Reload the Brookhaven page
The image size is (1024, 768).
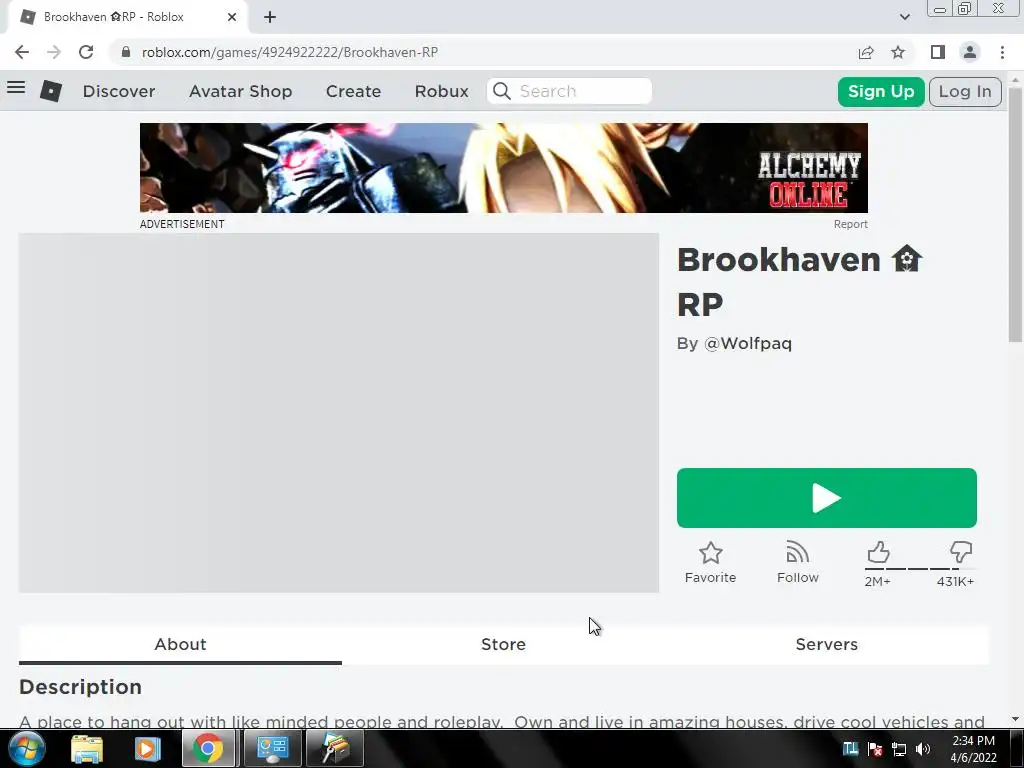tap(86, 52)
